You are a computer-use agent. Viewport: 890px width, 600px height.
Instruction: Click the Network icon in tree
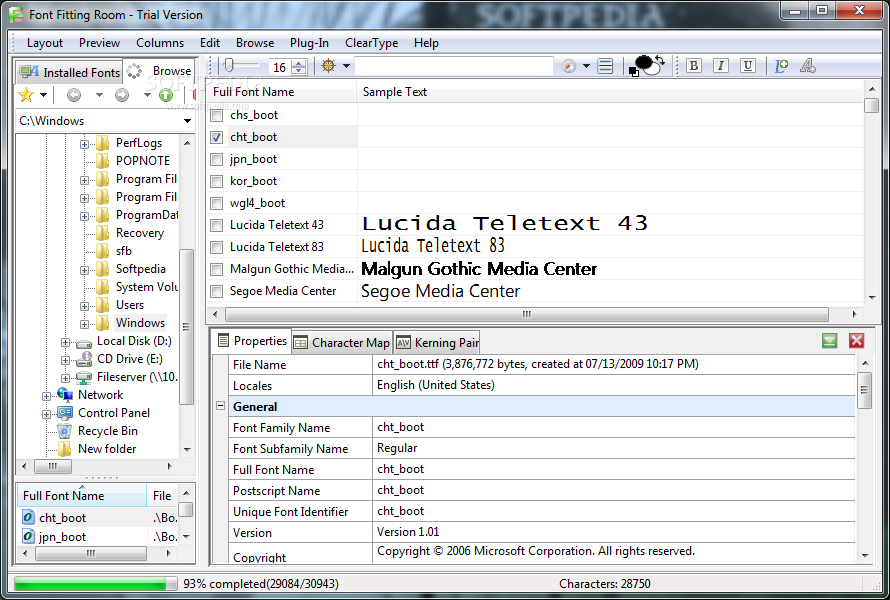tap(65, 395)
